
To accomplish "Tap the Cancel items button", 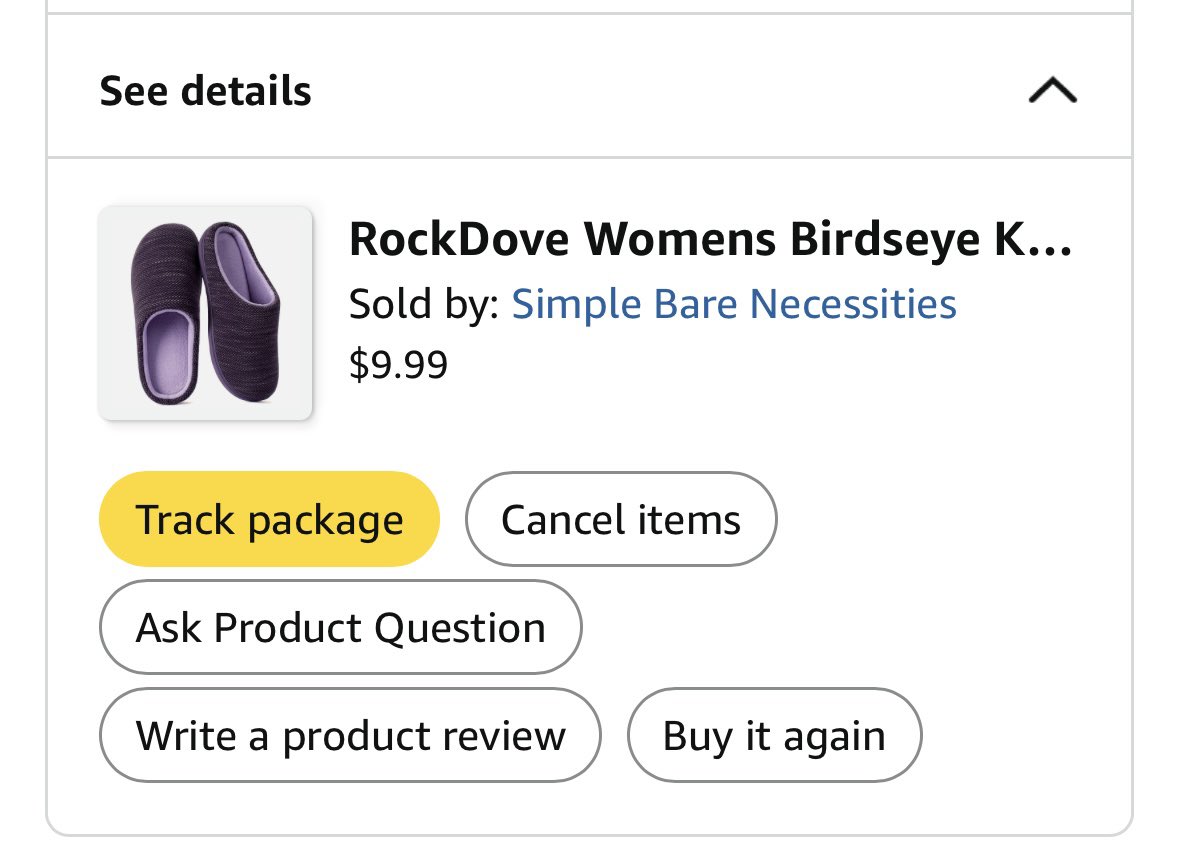I will (620, 520).
